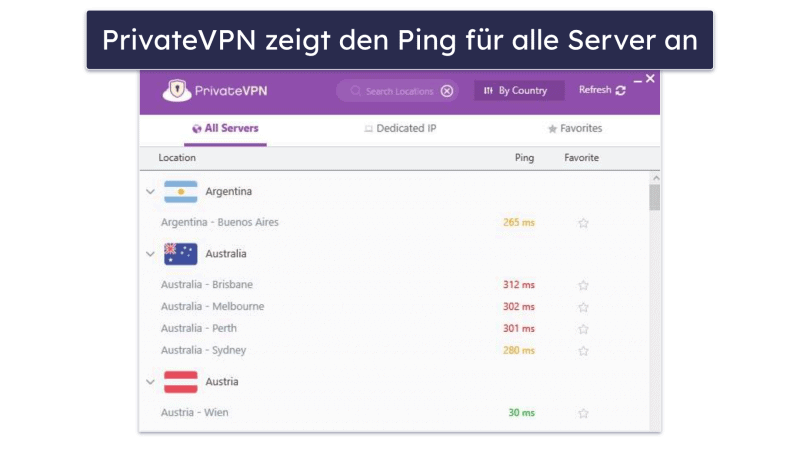
Task: Add Australia - Sydney to favorites
Action: coord(583,351)
